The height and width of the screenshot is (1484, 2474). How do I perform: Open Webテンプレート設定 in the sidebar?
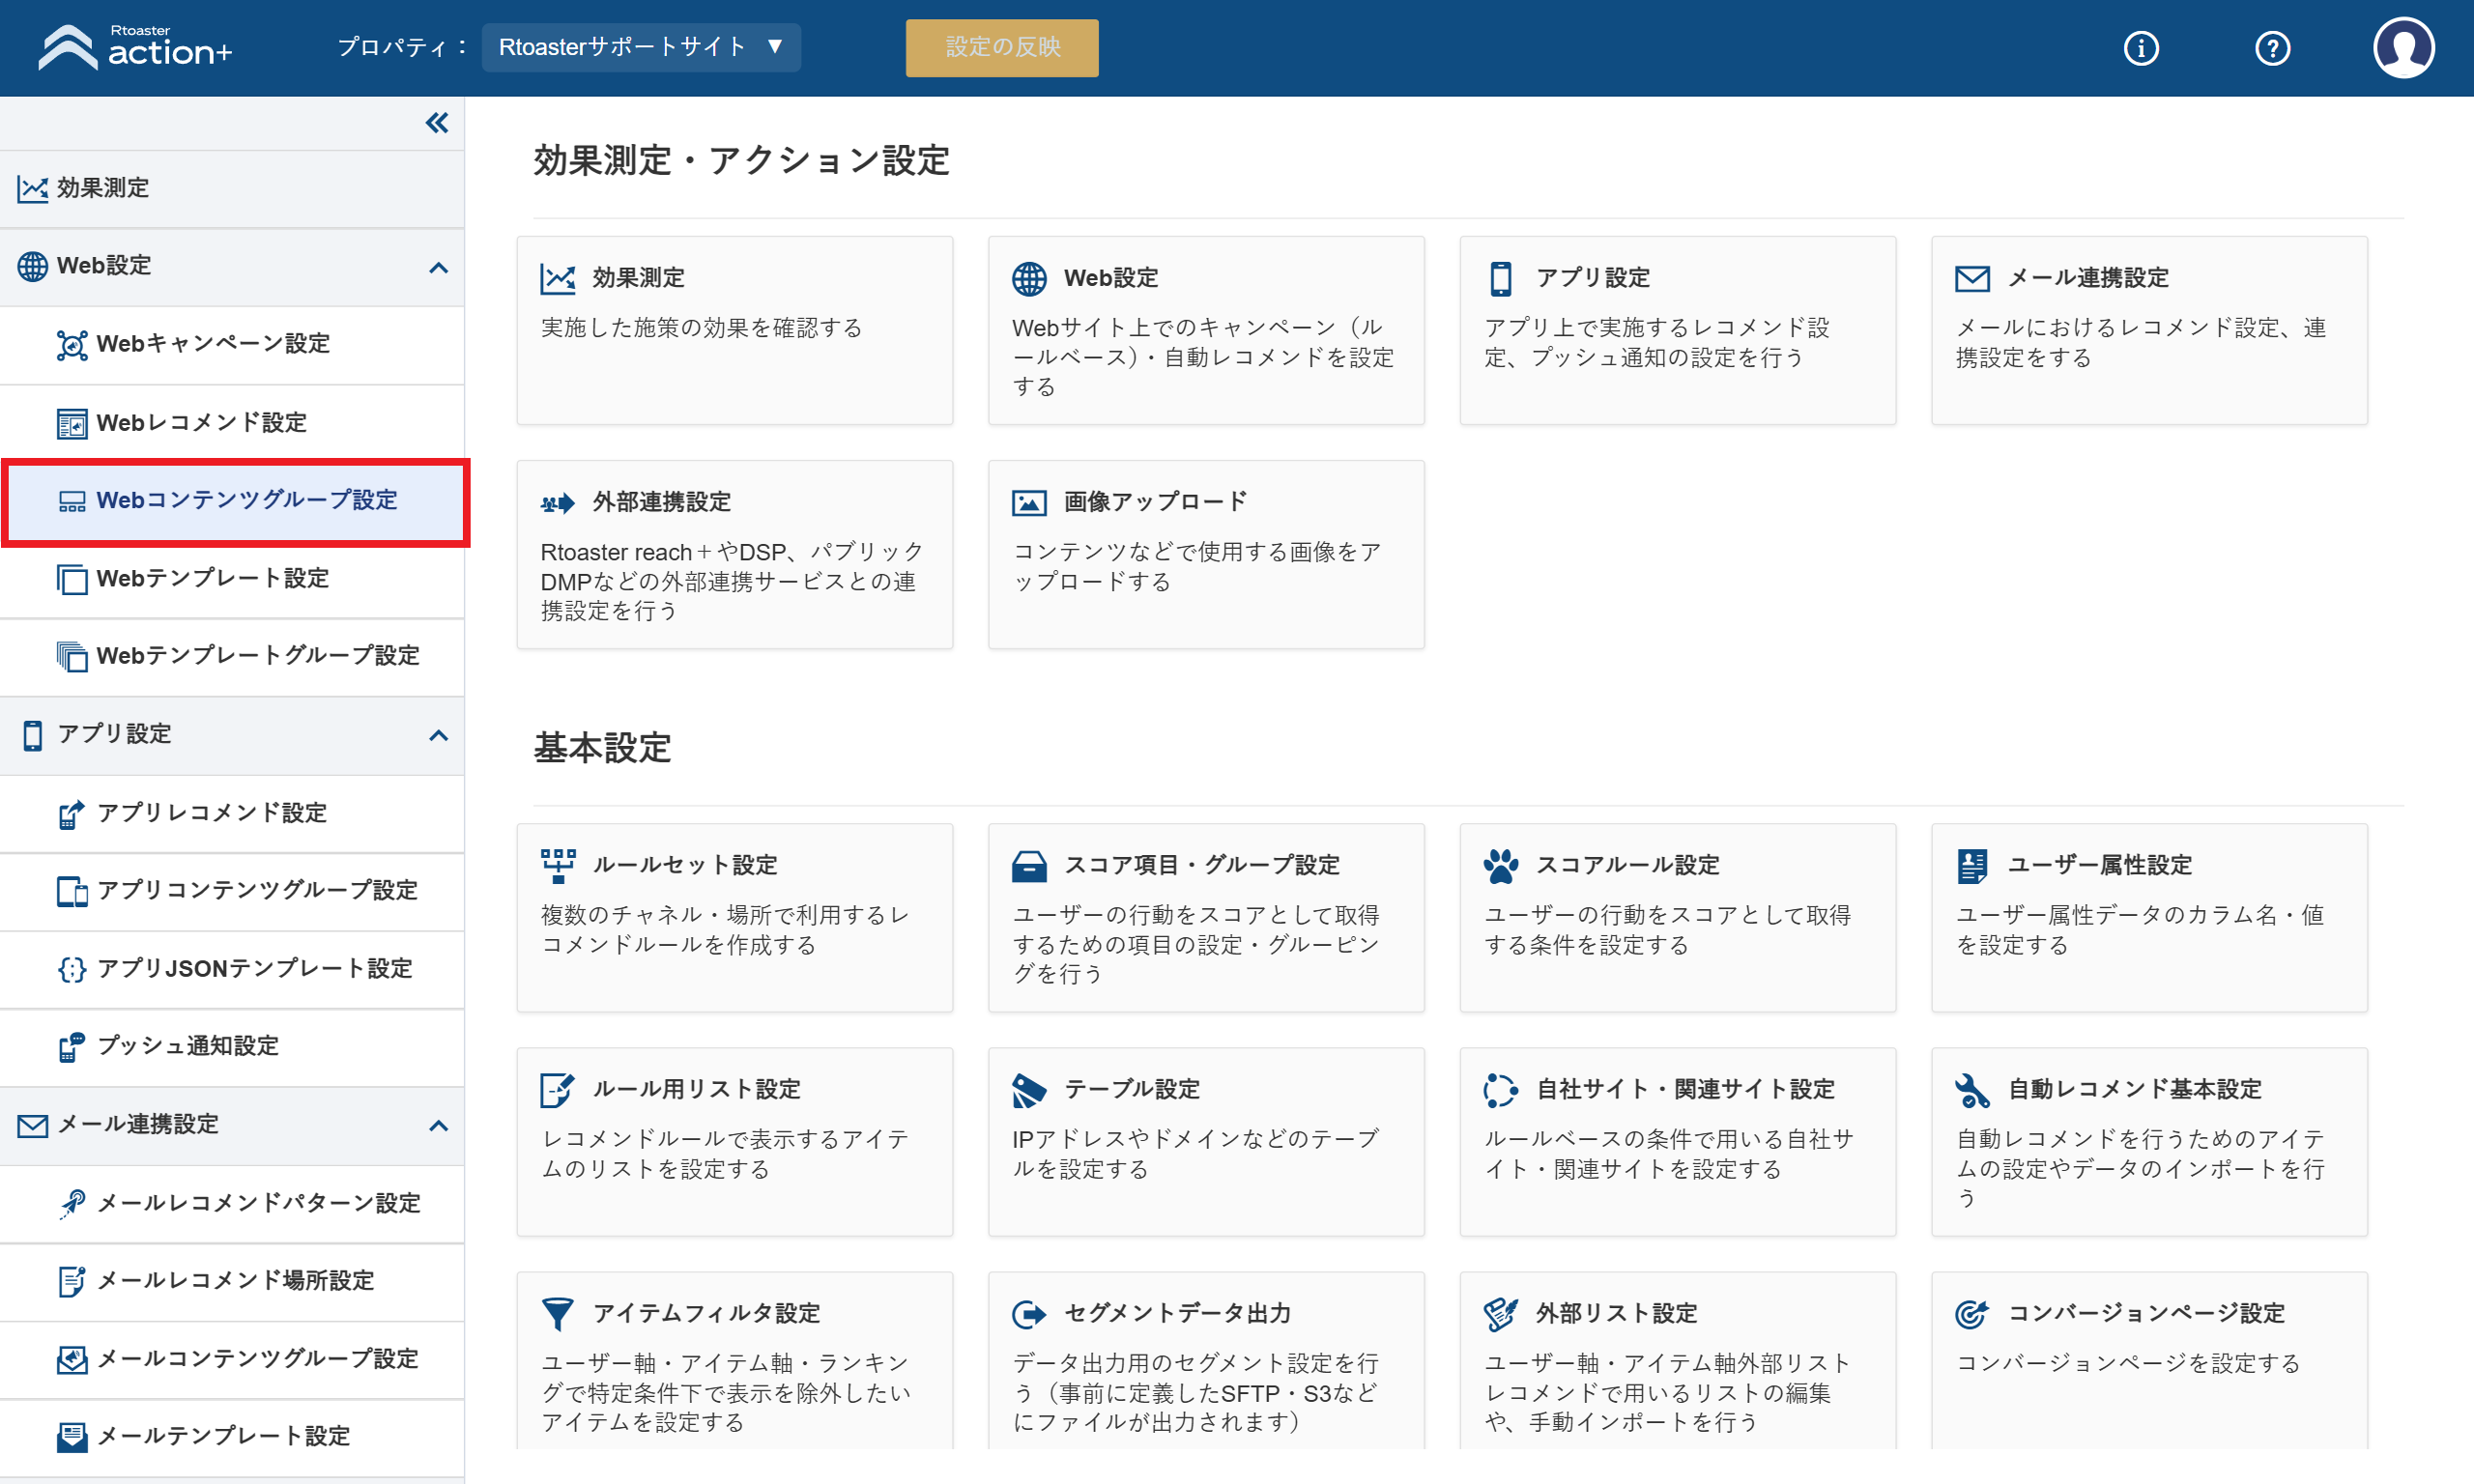click(x=232, y=578)
